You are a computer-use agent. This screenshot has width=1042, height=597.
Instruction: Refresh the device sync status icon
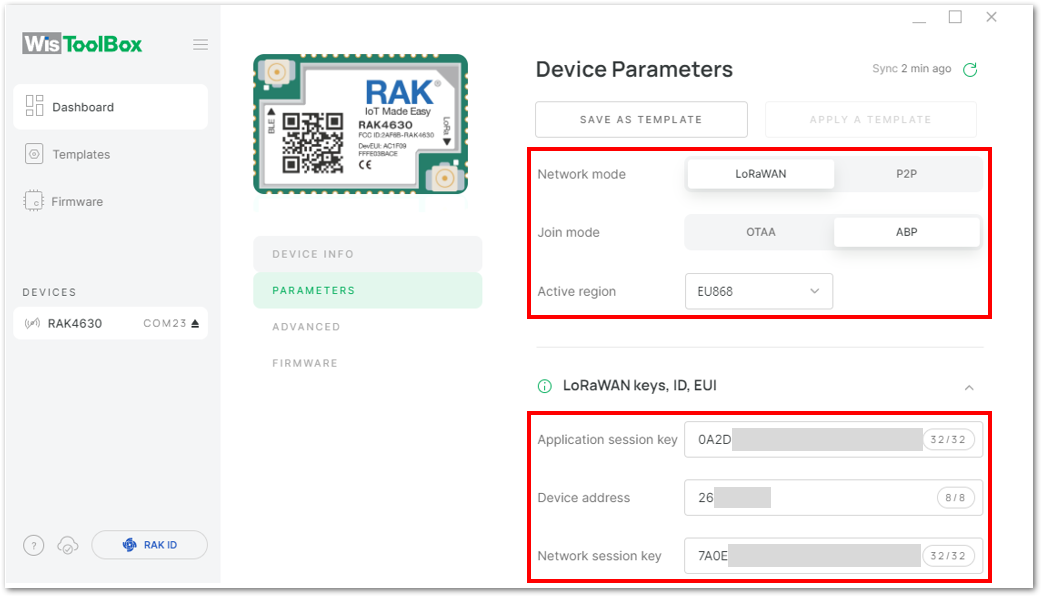970,69
